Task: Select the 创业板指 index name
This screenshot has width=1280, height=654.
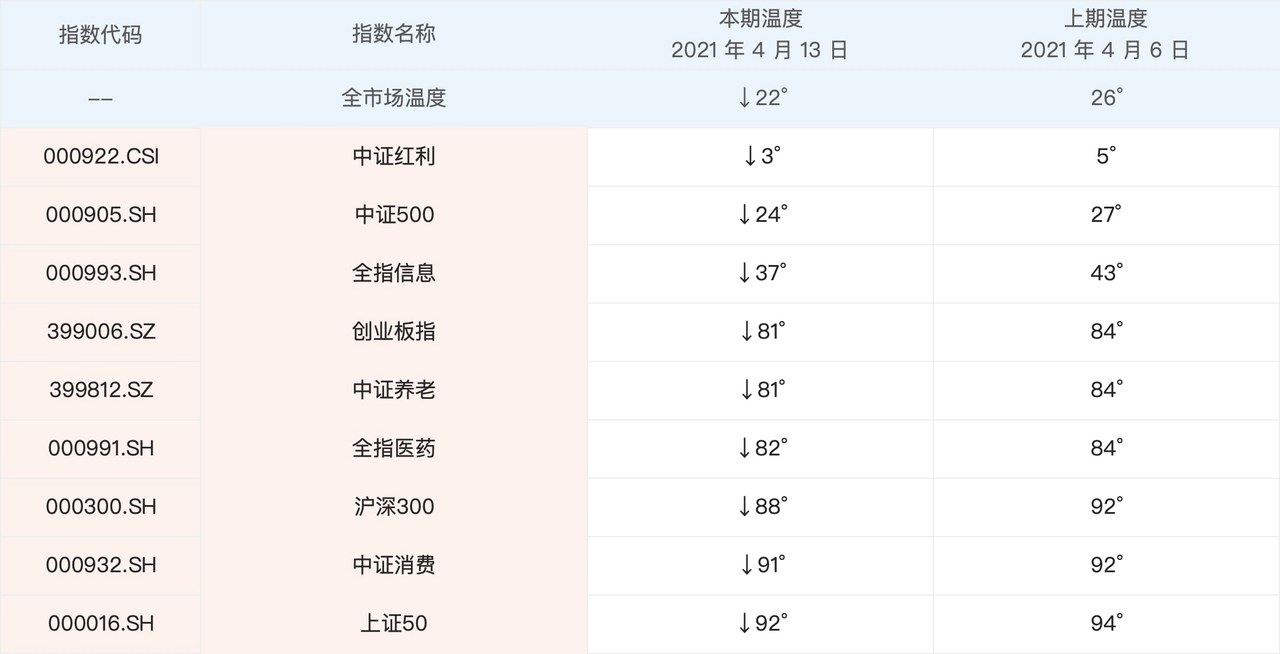Action: [393, 331]
